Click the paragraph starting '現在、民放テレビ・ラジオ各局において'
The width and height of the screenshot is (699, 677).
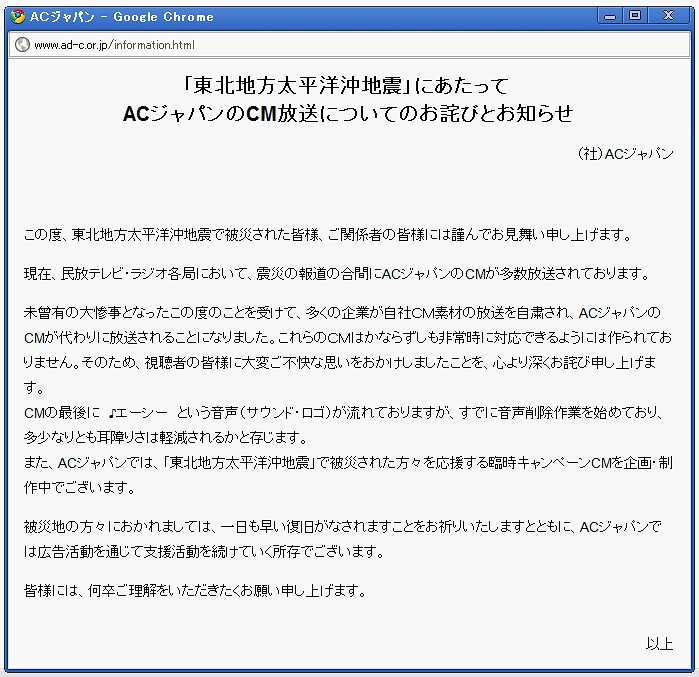(337, 273)
